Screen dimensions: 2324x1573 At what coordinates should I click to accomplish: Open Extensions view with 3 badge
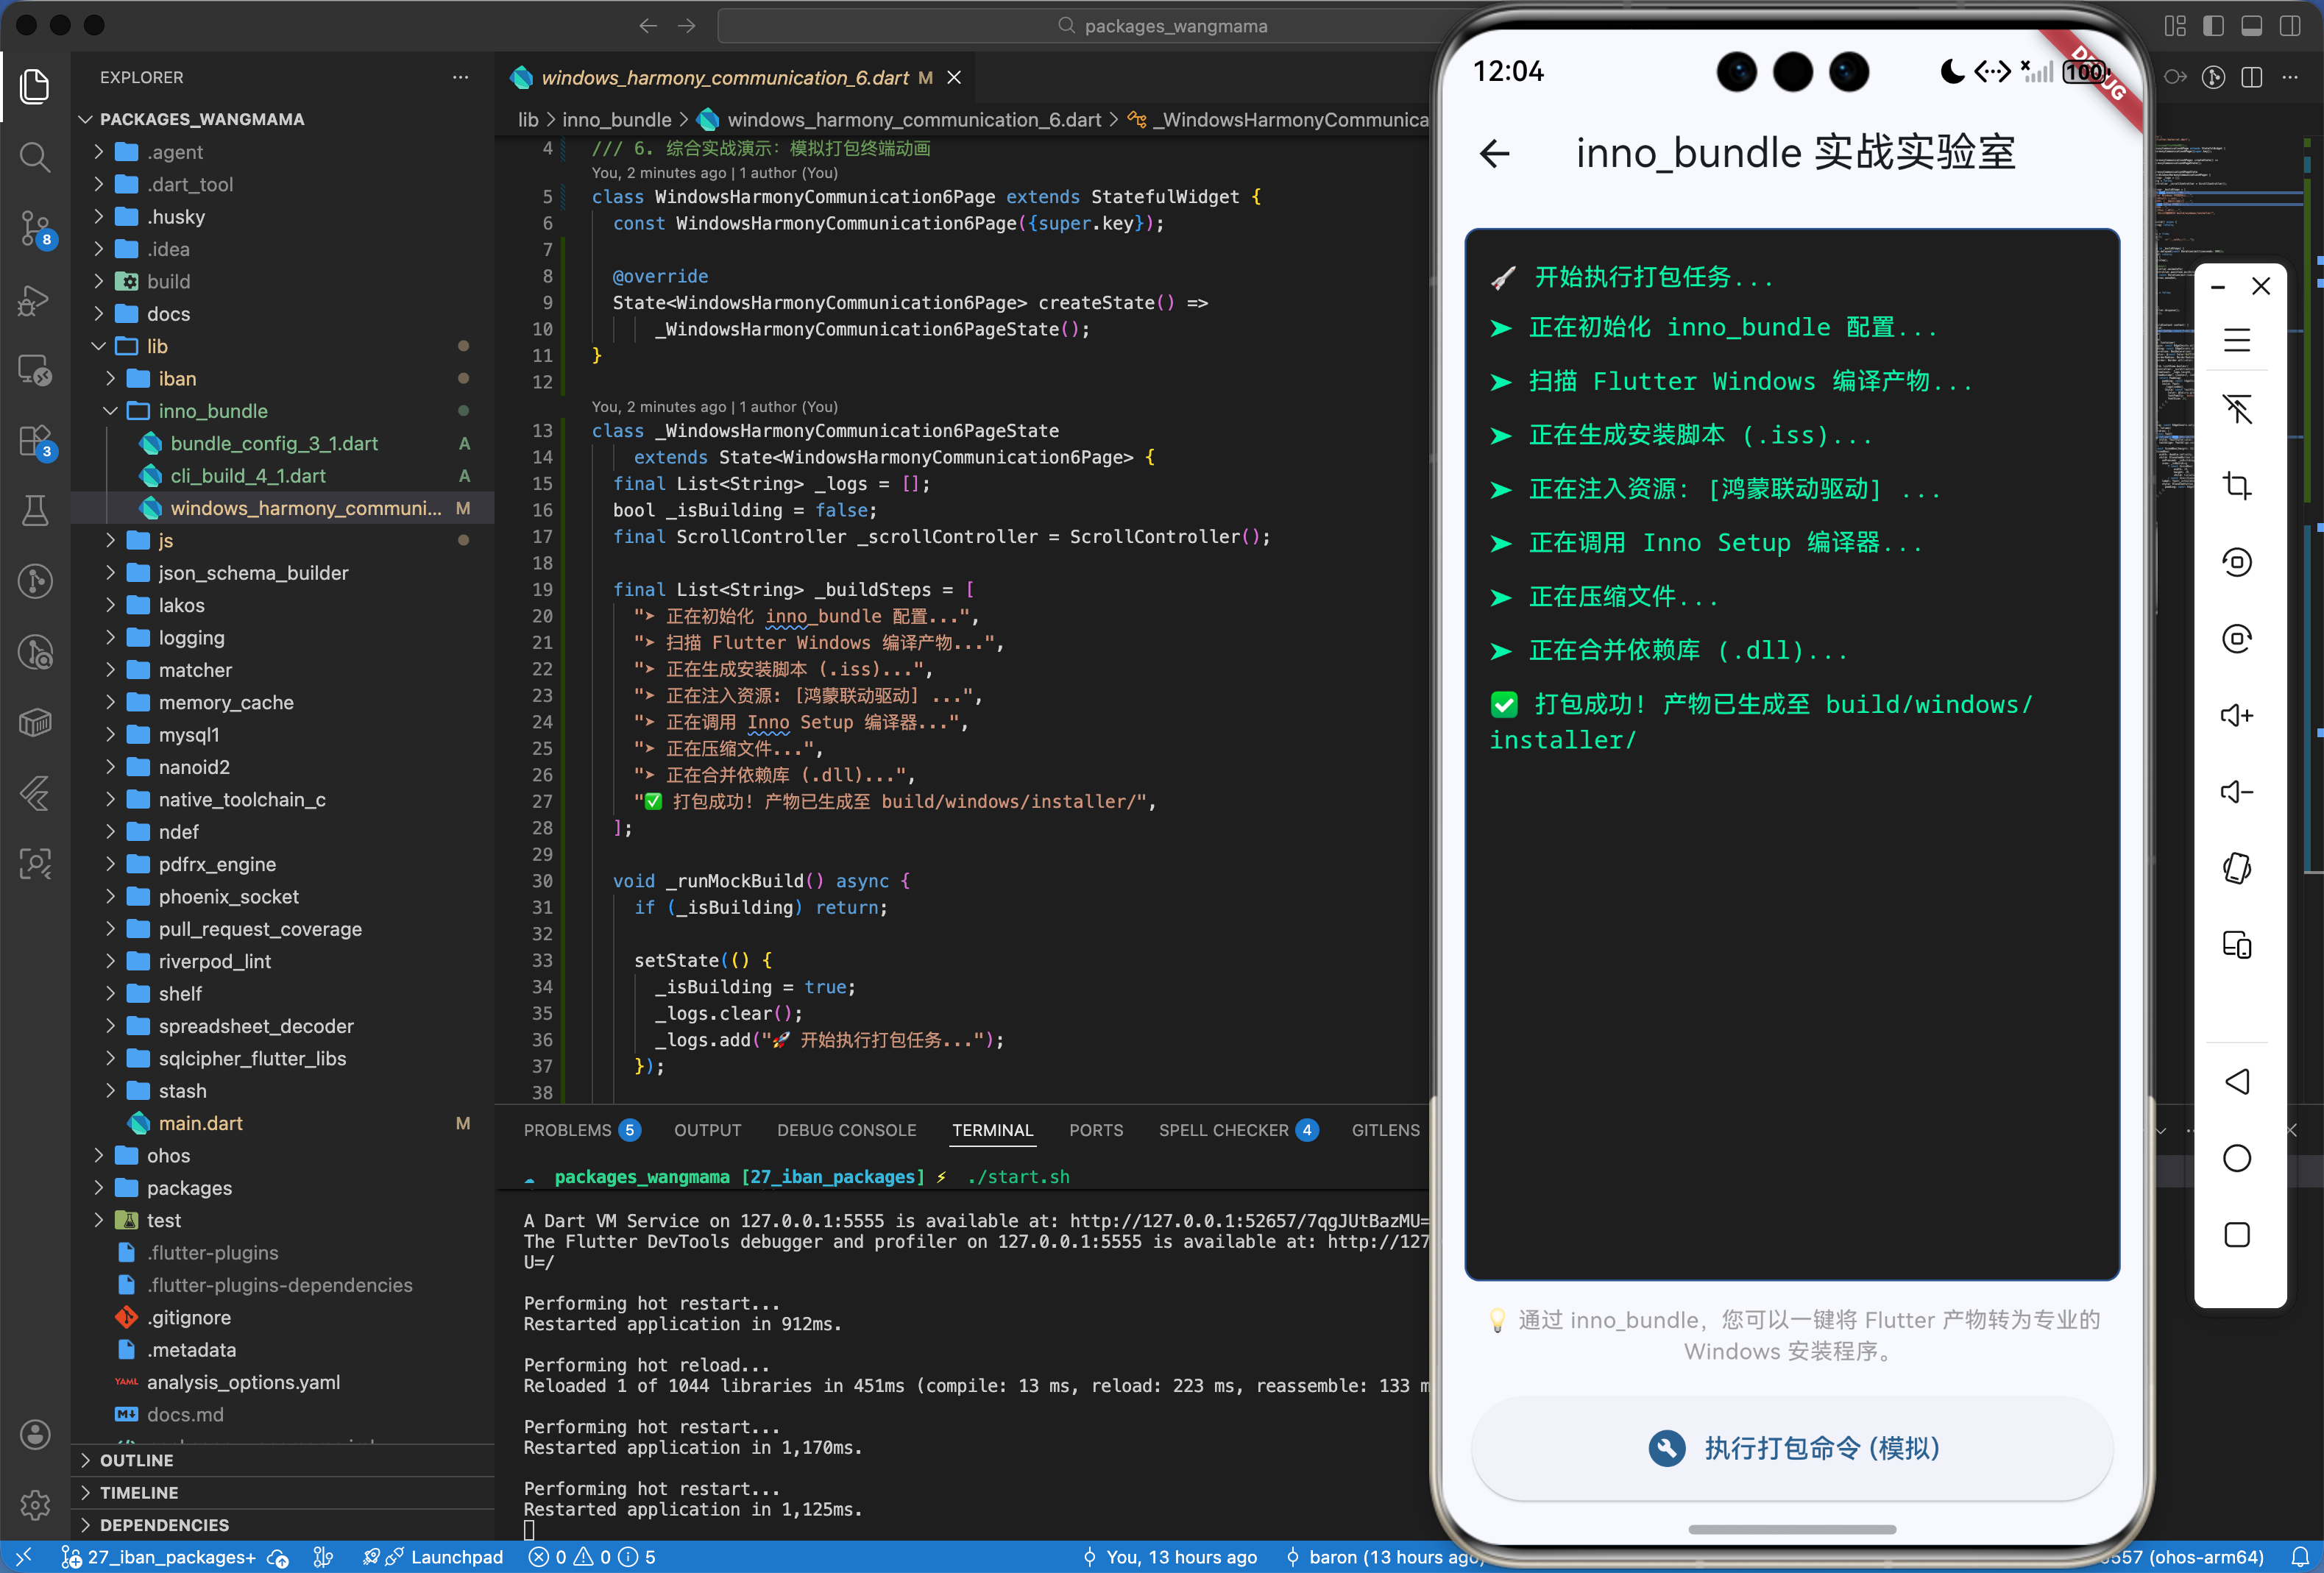pyautogui.click(x=35, y=440)
